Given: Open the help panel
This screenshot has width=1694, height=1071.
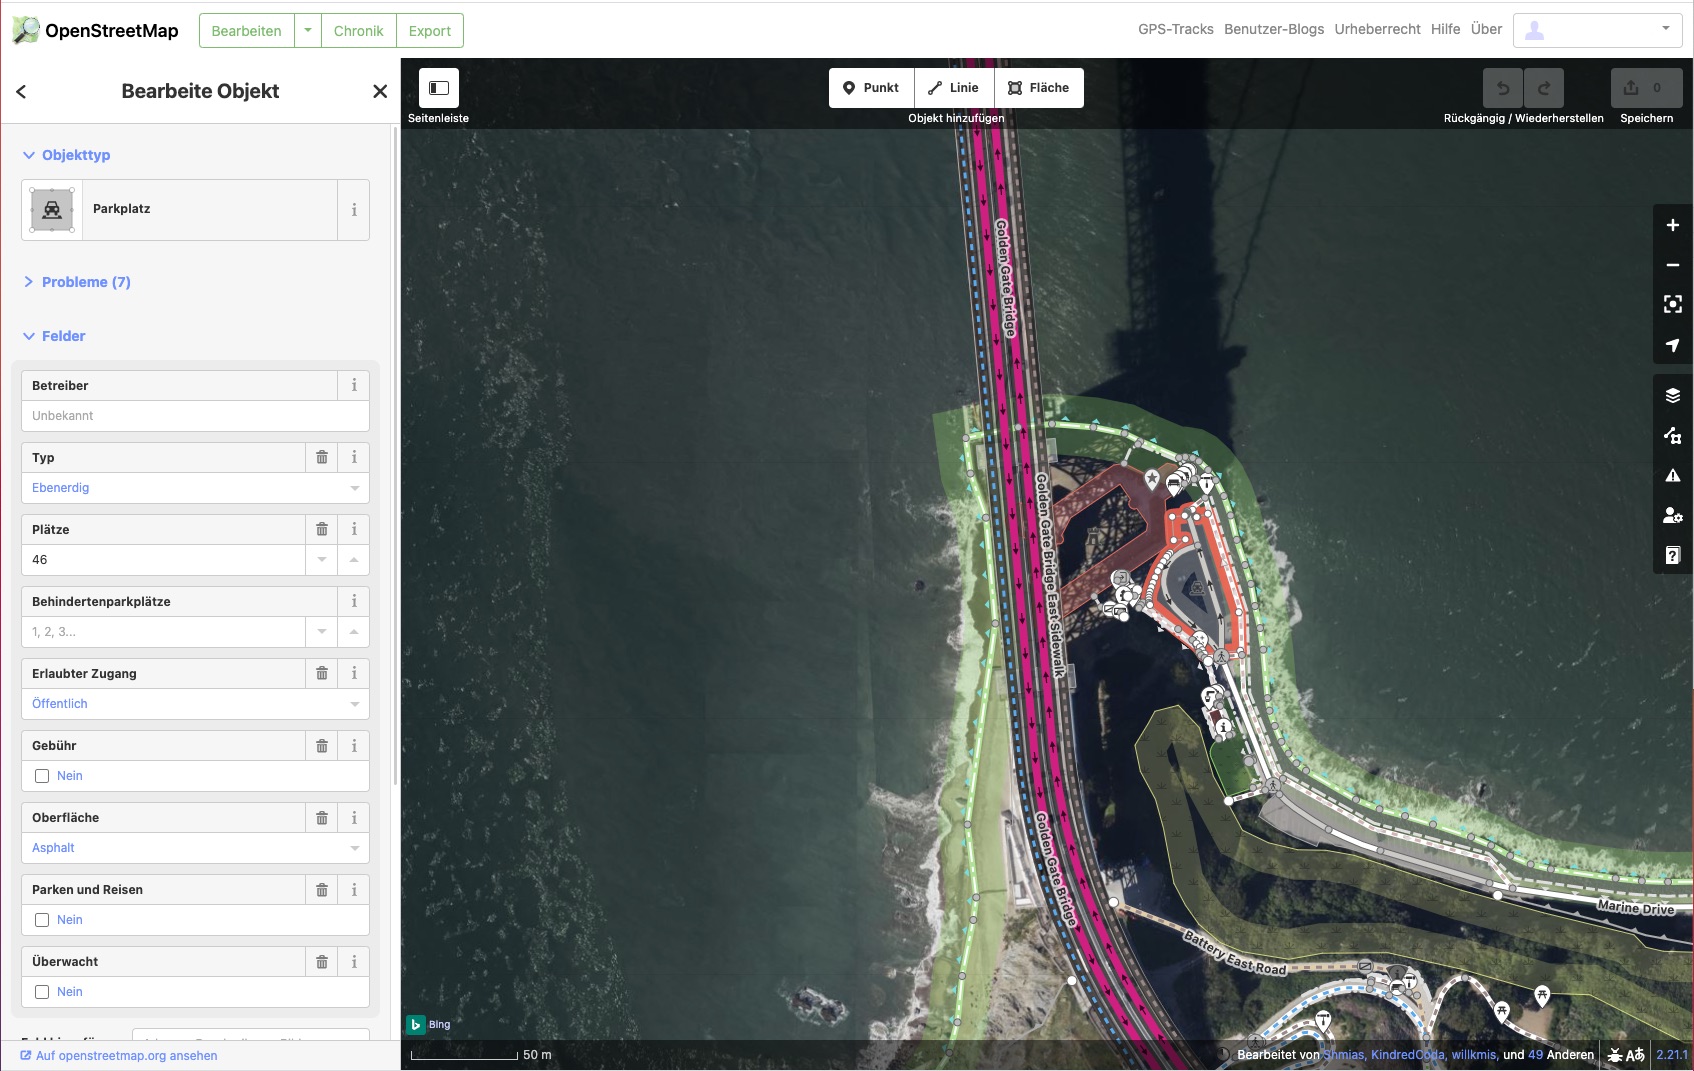Looking at the screenshot, I should pos(1673,556).
